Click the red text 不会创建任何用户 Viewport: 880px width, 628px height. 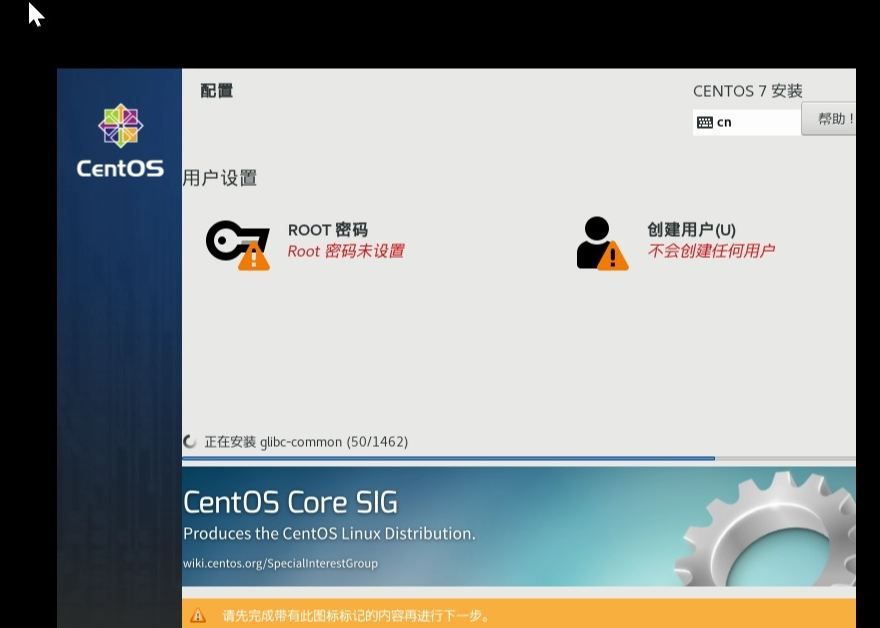click(x=711, y=250)
